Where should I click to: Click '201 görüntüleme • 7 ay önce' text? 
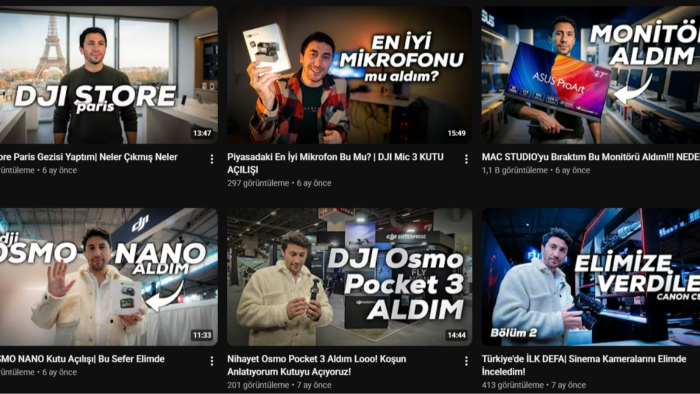279,385
